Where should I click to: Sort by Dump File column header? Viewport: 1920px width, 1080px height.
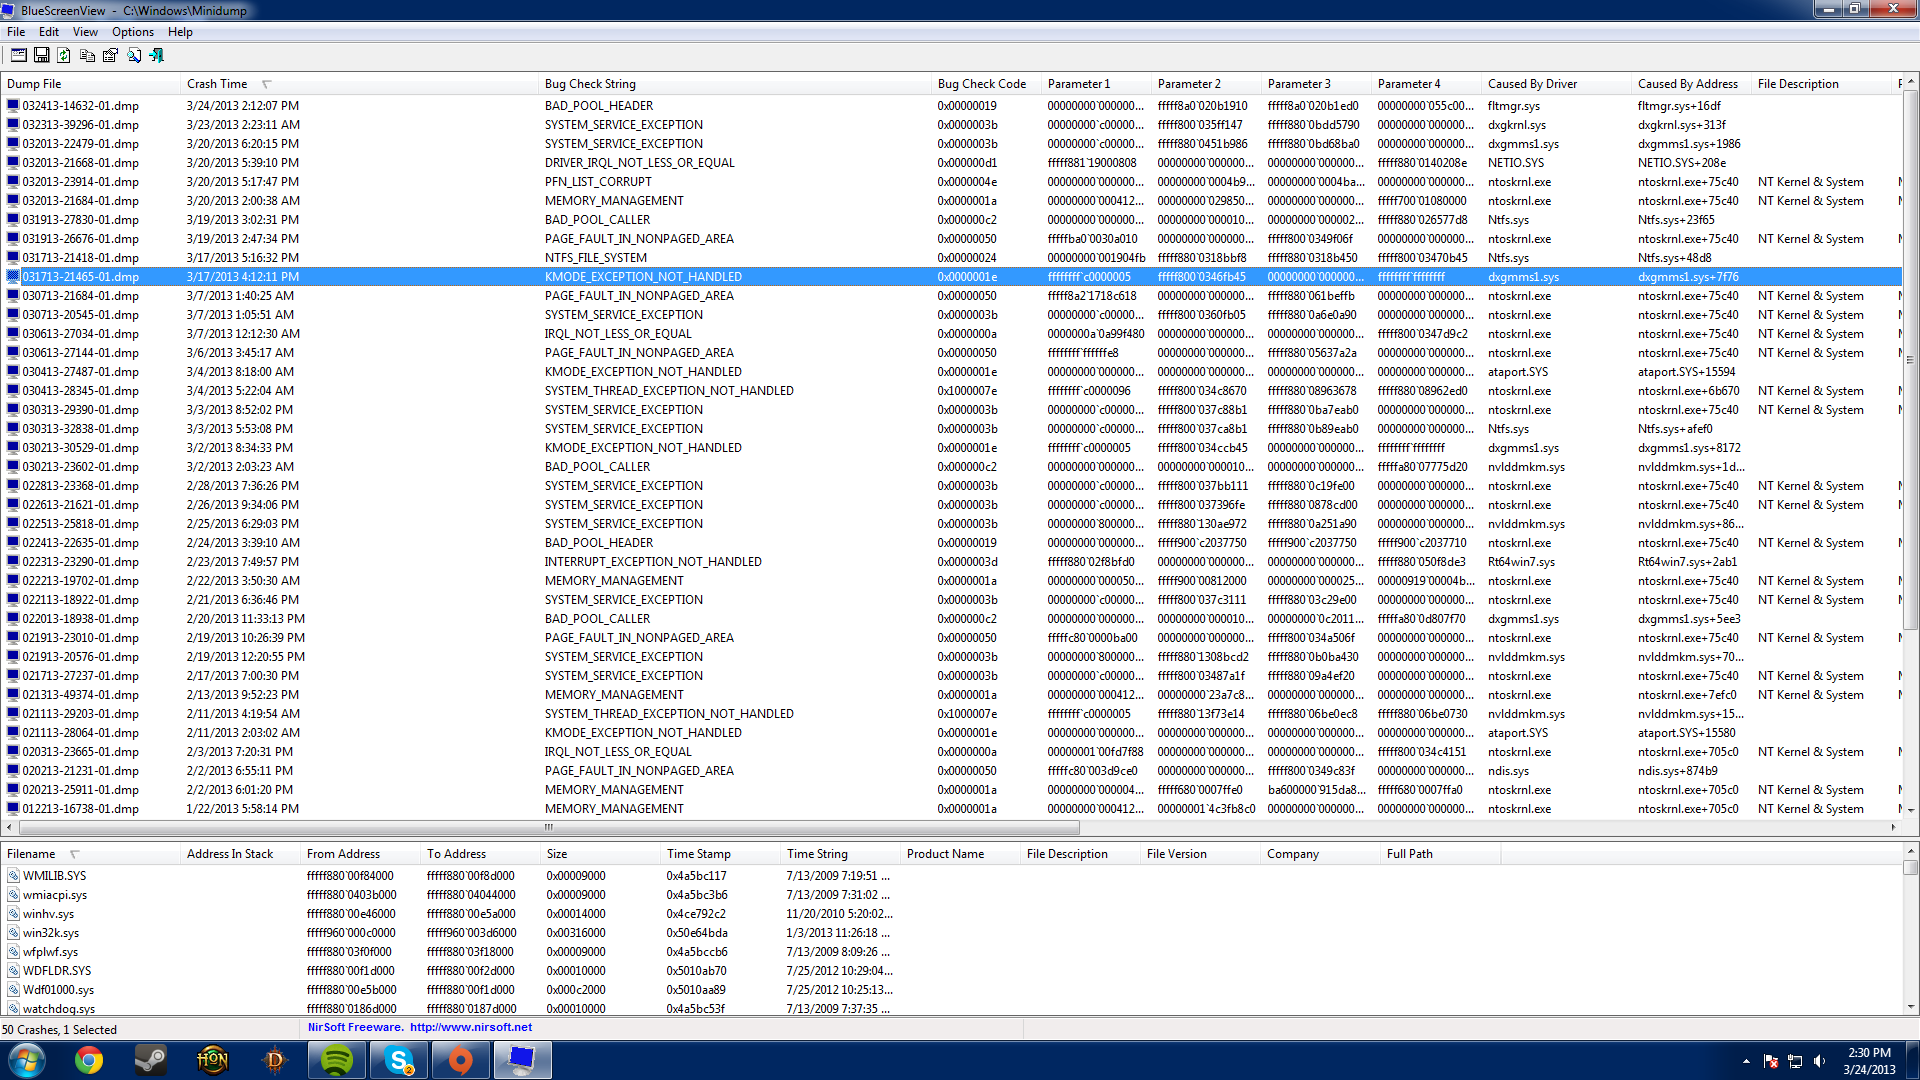[90, 84]
